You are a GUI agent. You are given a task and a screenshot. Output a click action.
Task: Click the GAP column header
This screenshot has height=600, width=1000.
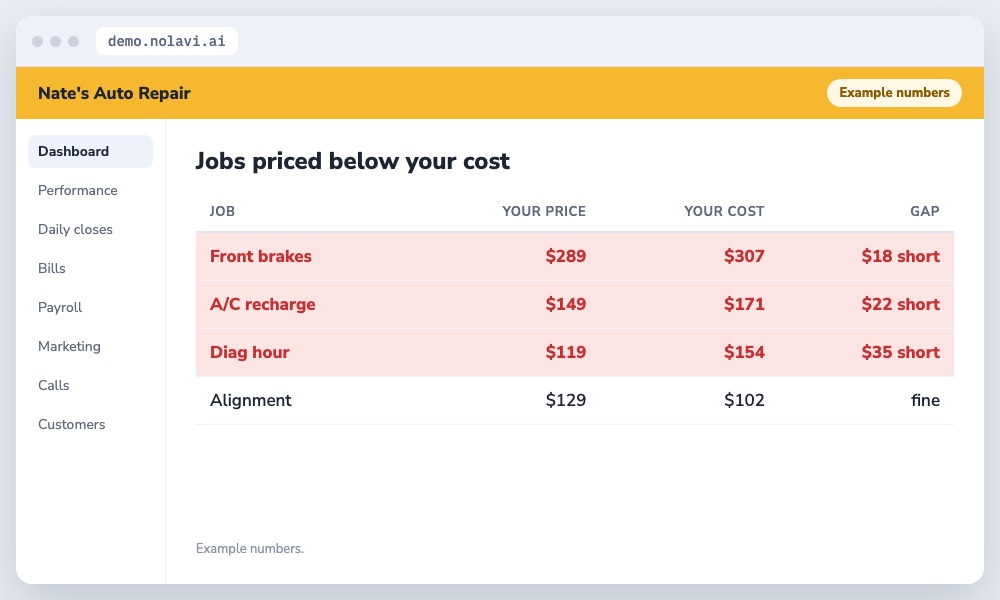(925, 211)
